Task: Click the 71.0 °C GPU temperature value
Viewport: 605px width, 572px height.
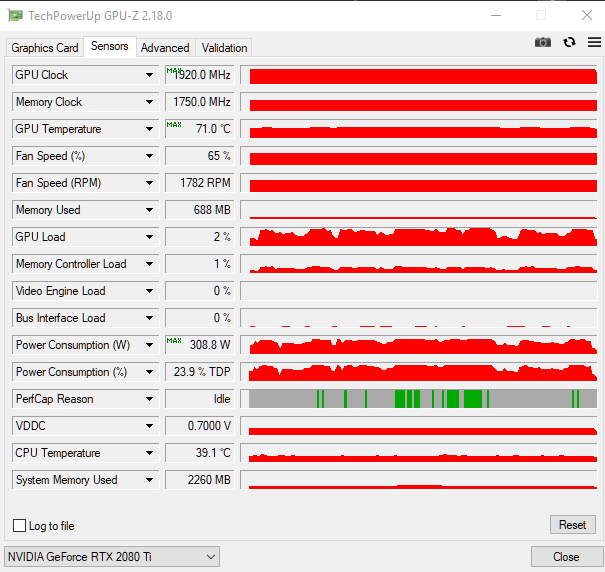Action: tap(200, 129)
